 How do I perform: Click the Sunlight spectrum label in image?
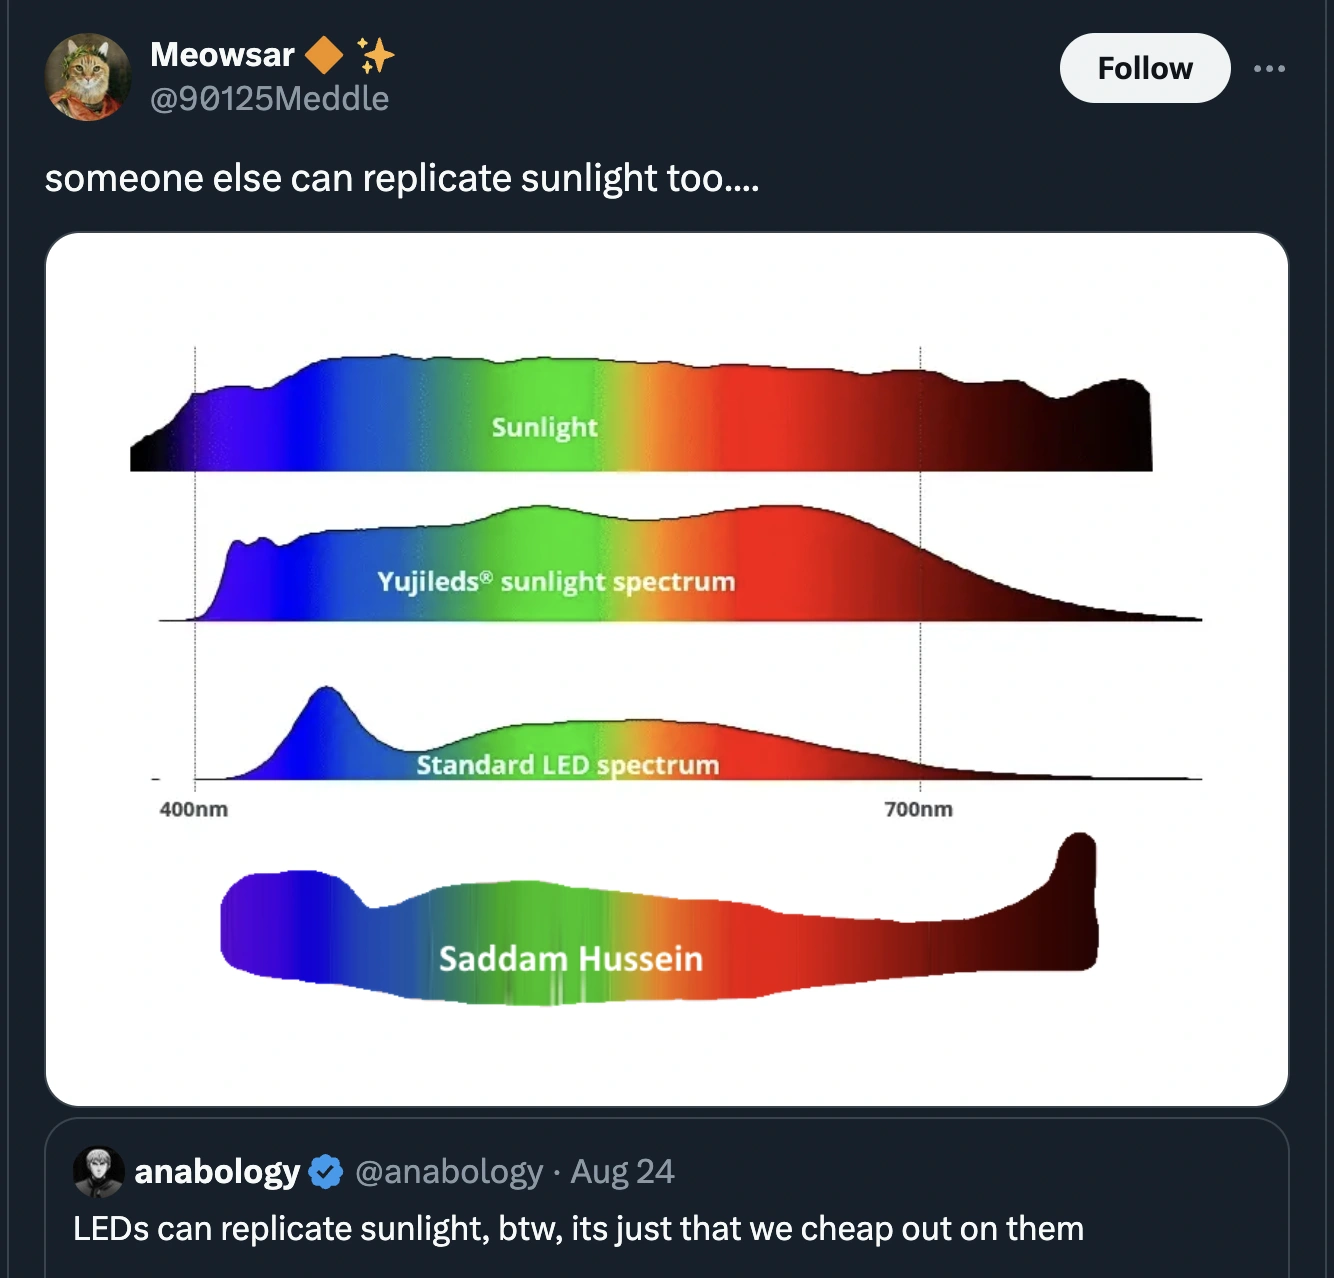(544, 427)
